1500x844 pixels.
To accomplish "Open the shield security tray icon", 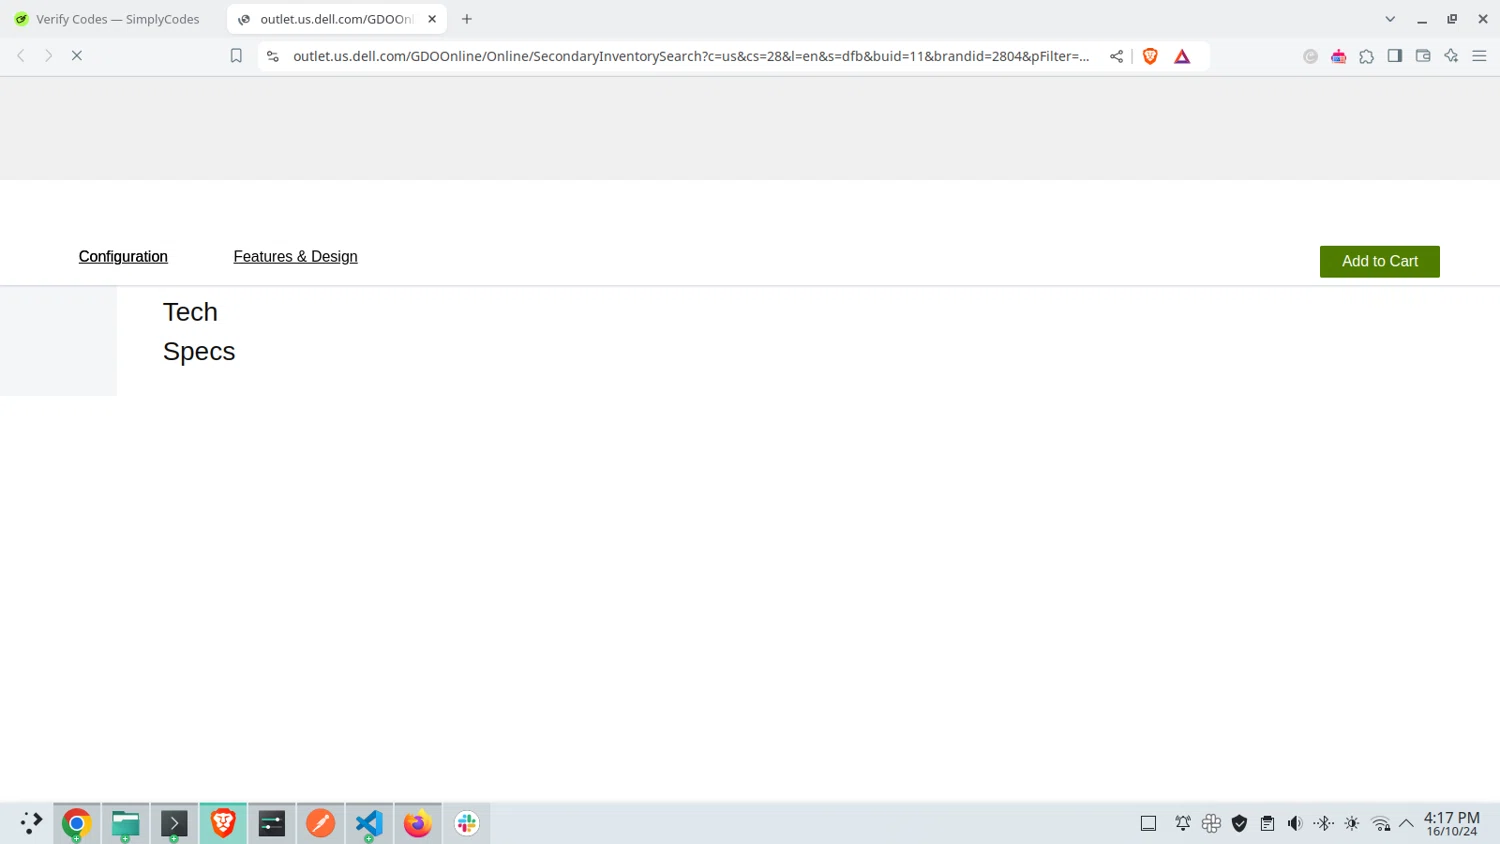I will (1239, 823).
